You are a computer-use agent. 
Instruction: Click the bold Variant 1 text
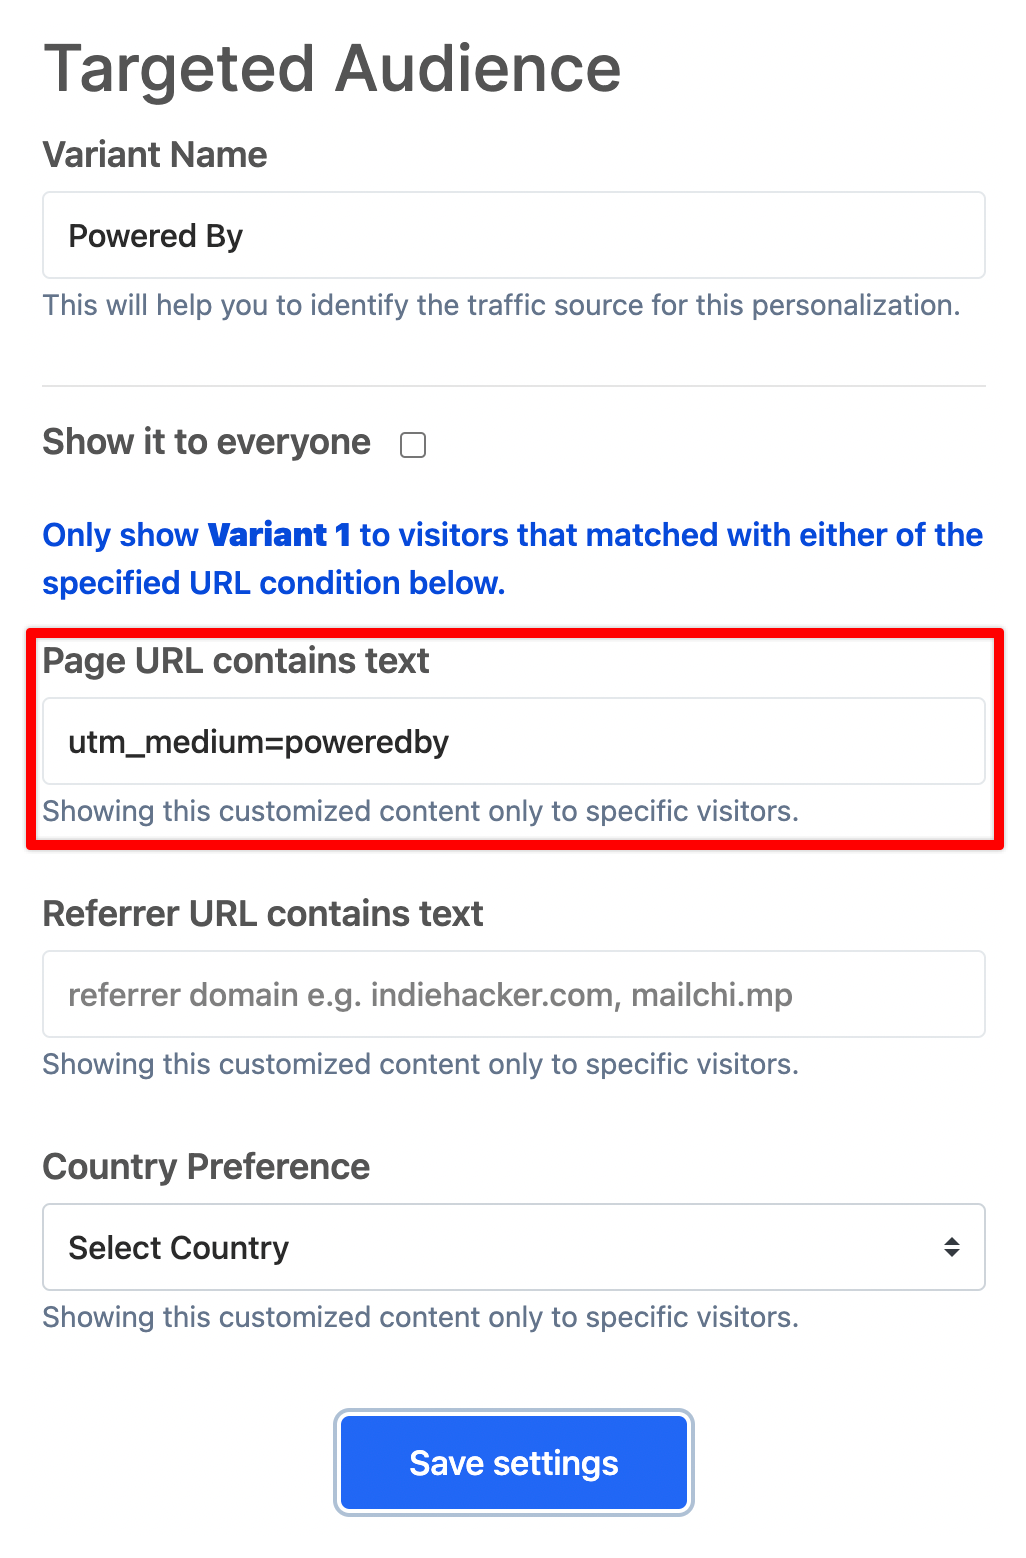point(279,535)
